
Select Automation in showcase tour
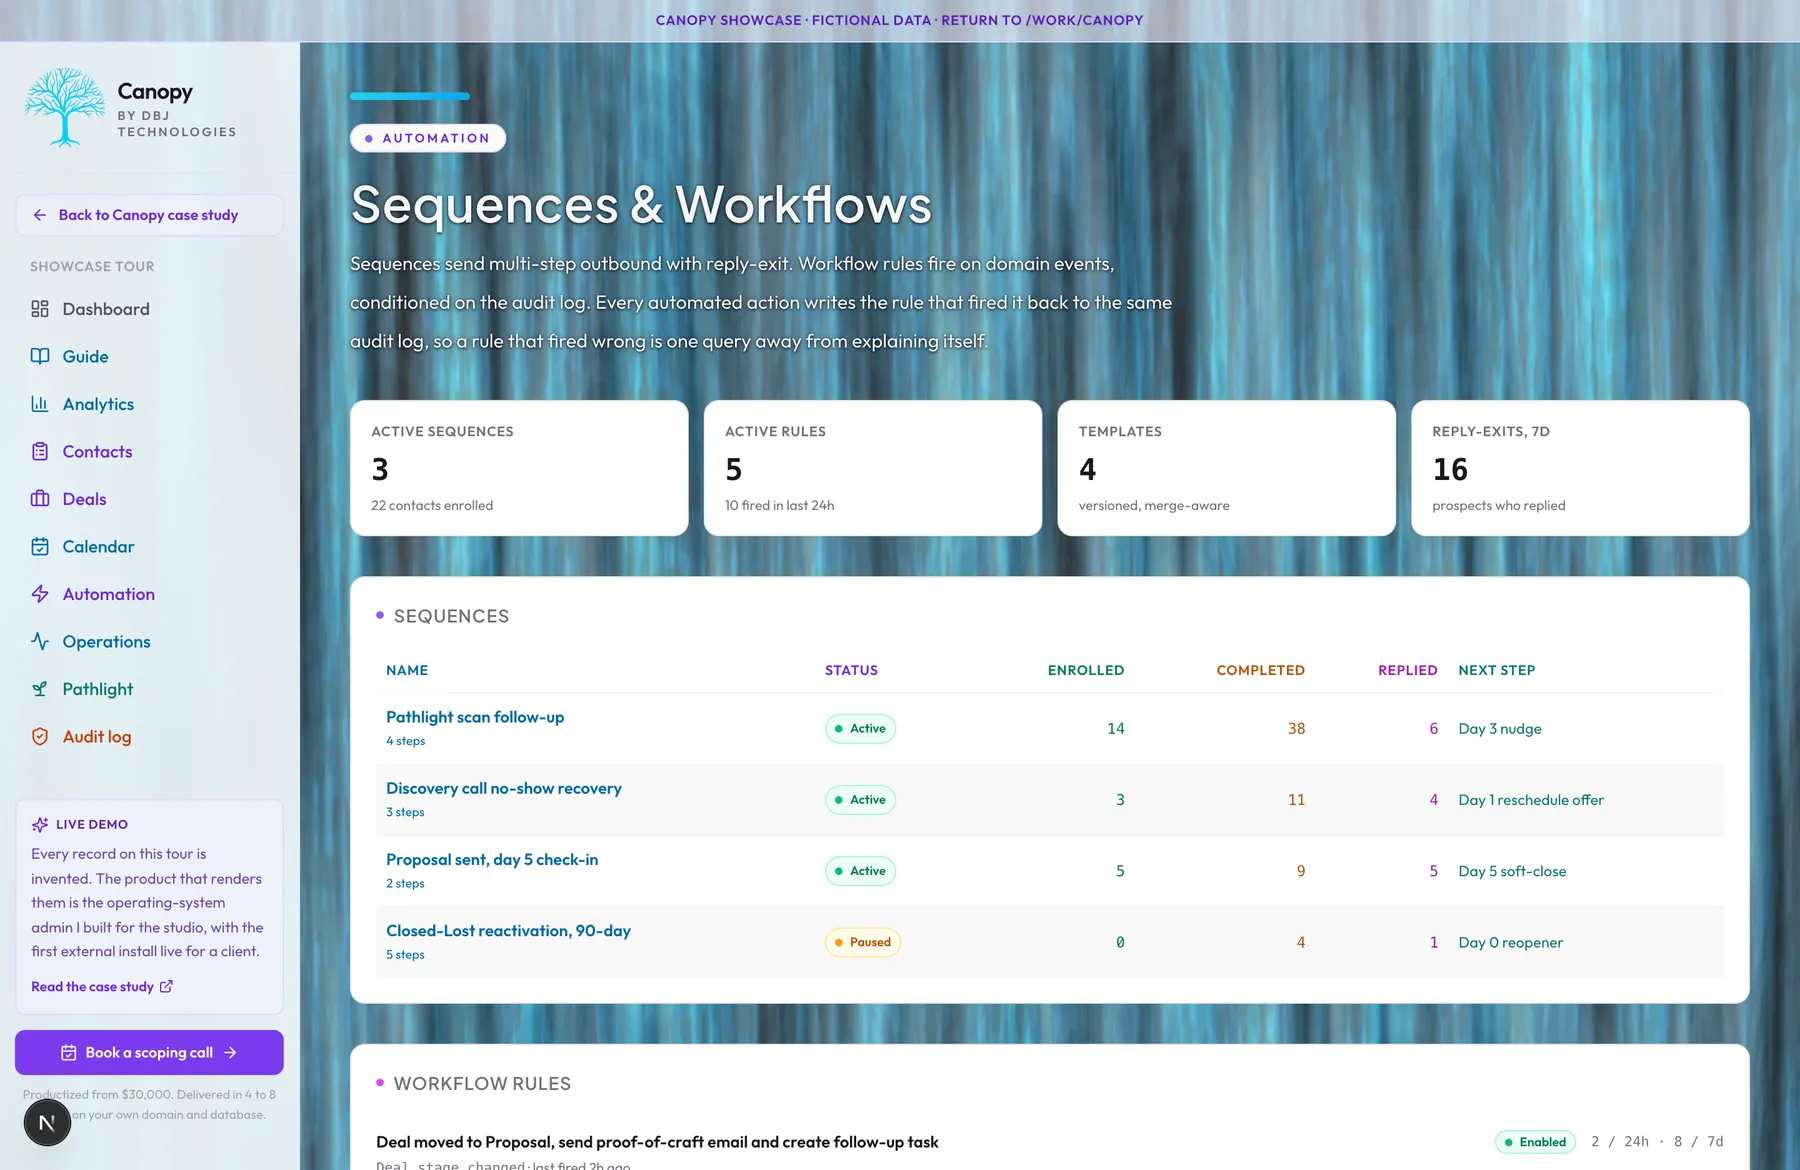point(149,594)
